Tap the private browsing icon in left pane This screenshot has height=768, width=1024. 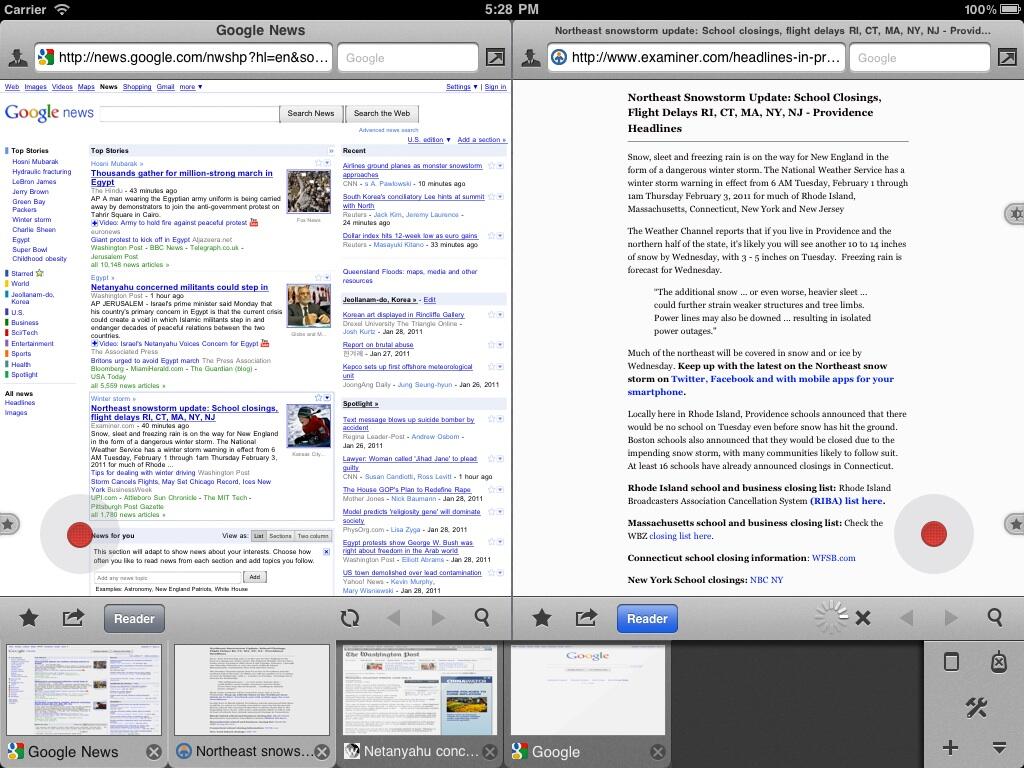(17, 58)
